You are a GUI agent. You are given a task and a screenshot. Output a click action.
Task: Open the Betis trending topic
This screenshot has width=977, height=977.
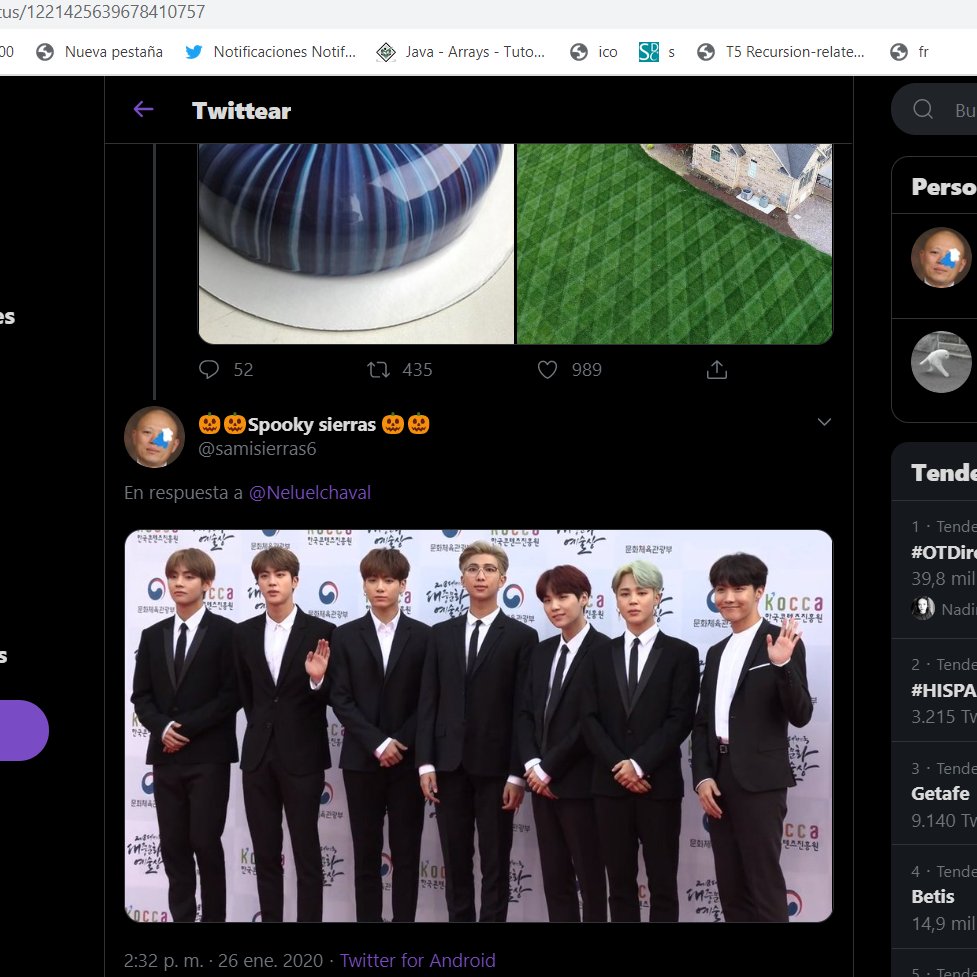click(933, 897)
